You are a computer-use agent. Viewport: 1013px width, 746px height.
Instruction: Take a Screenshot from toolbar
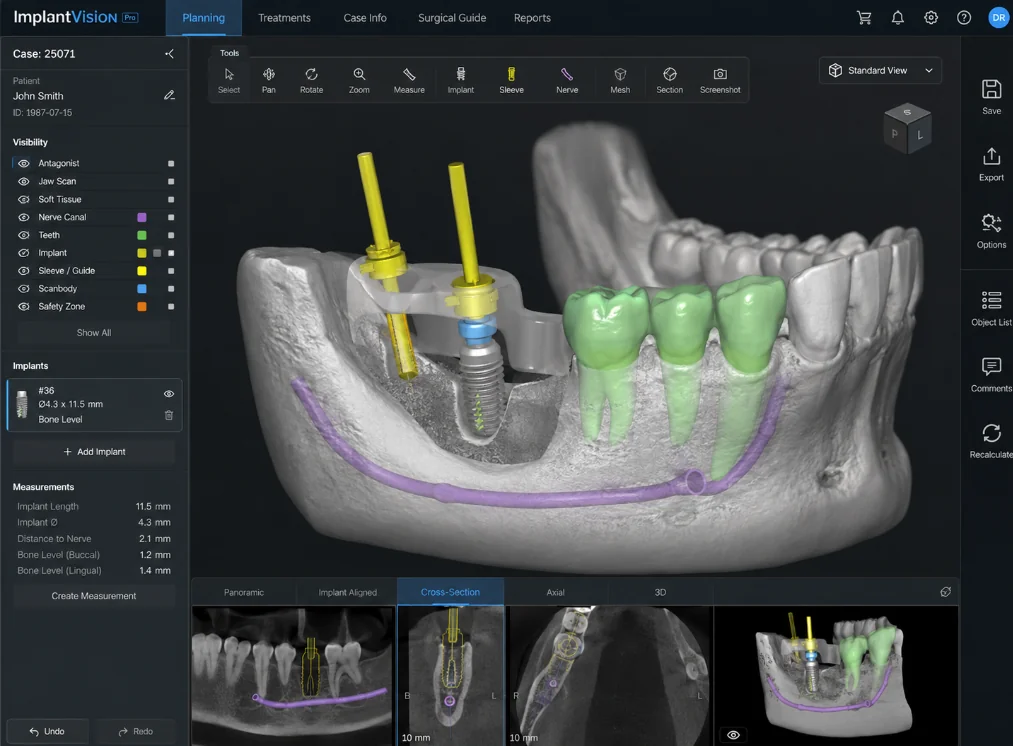click(720, 81)
